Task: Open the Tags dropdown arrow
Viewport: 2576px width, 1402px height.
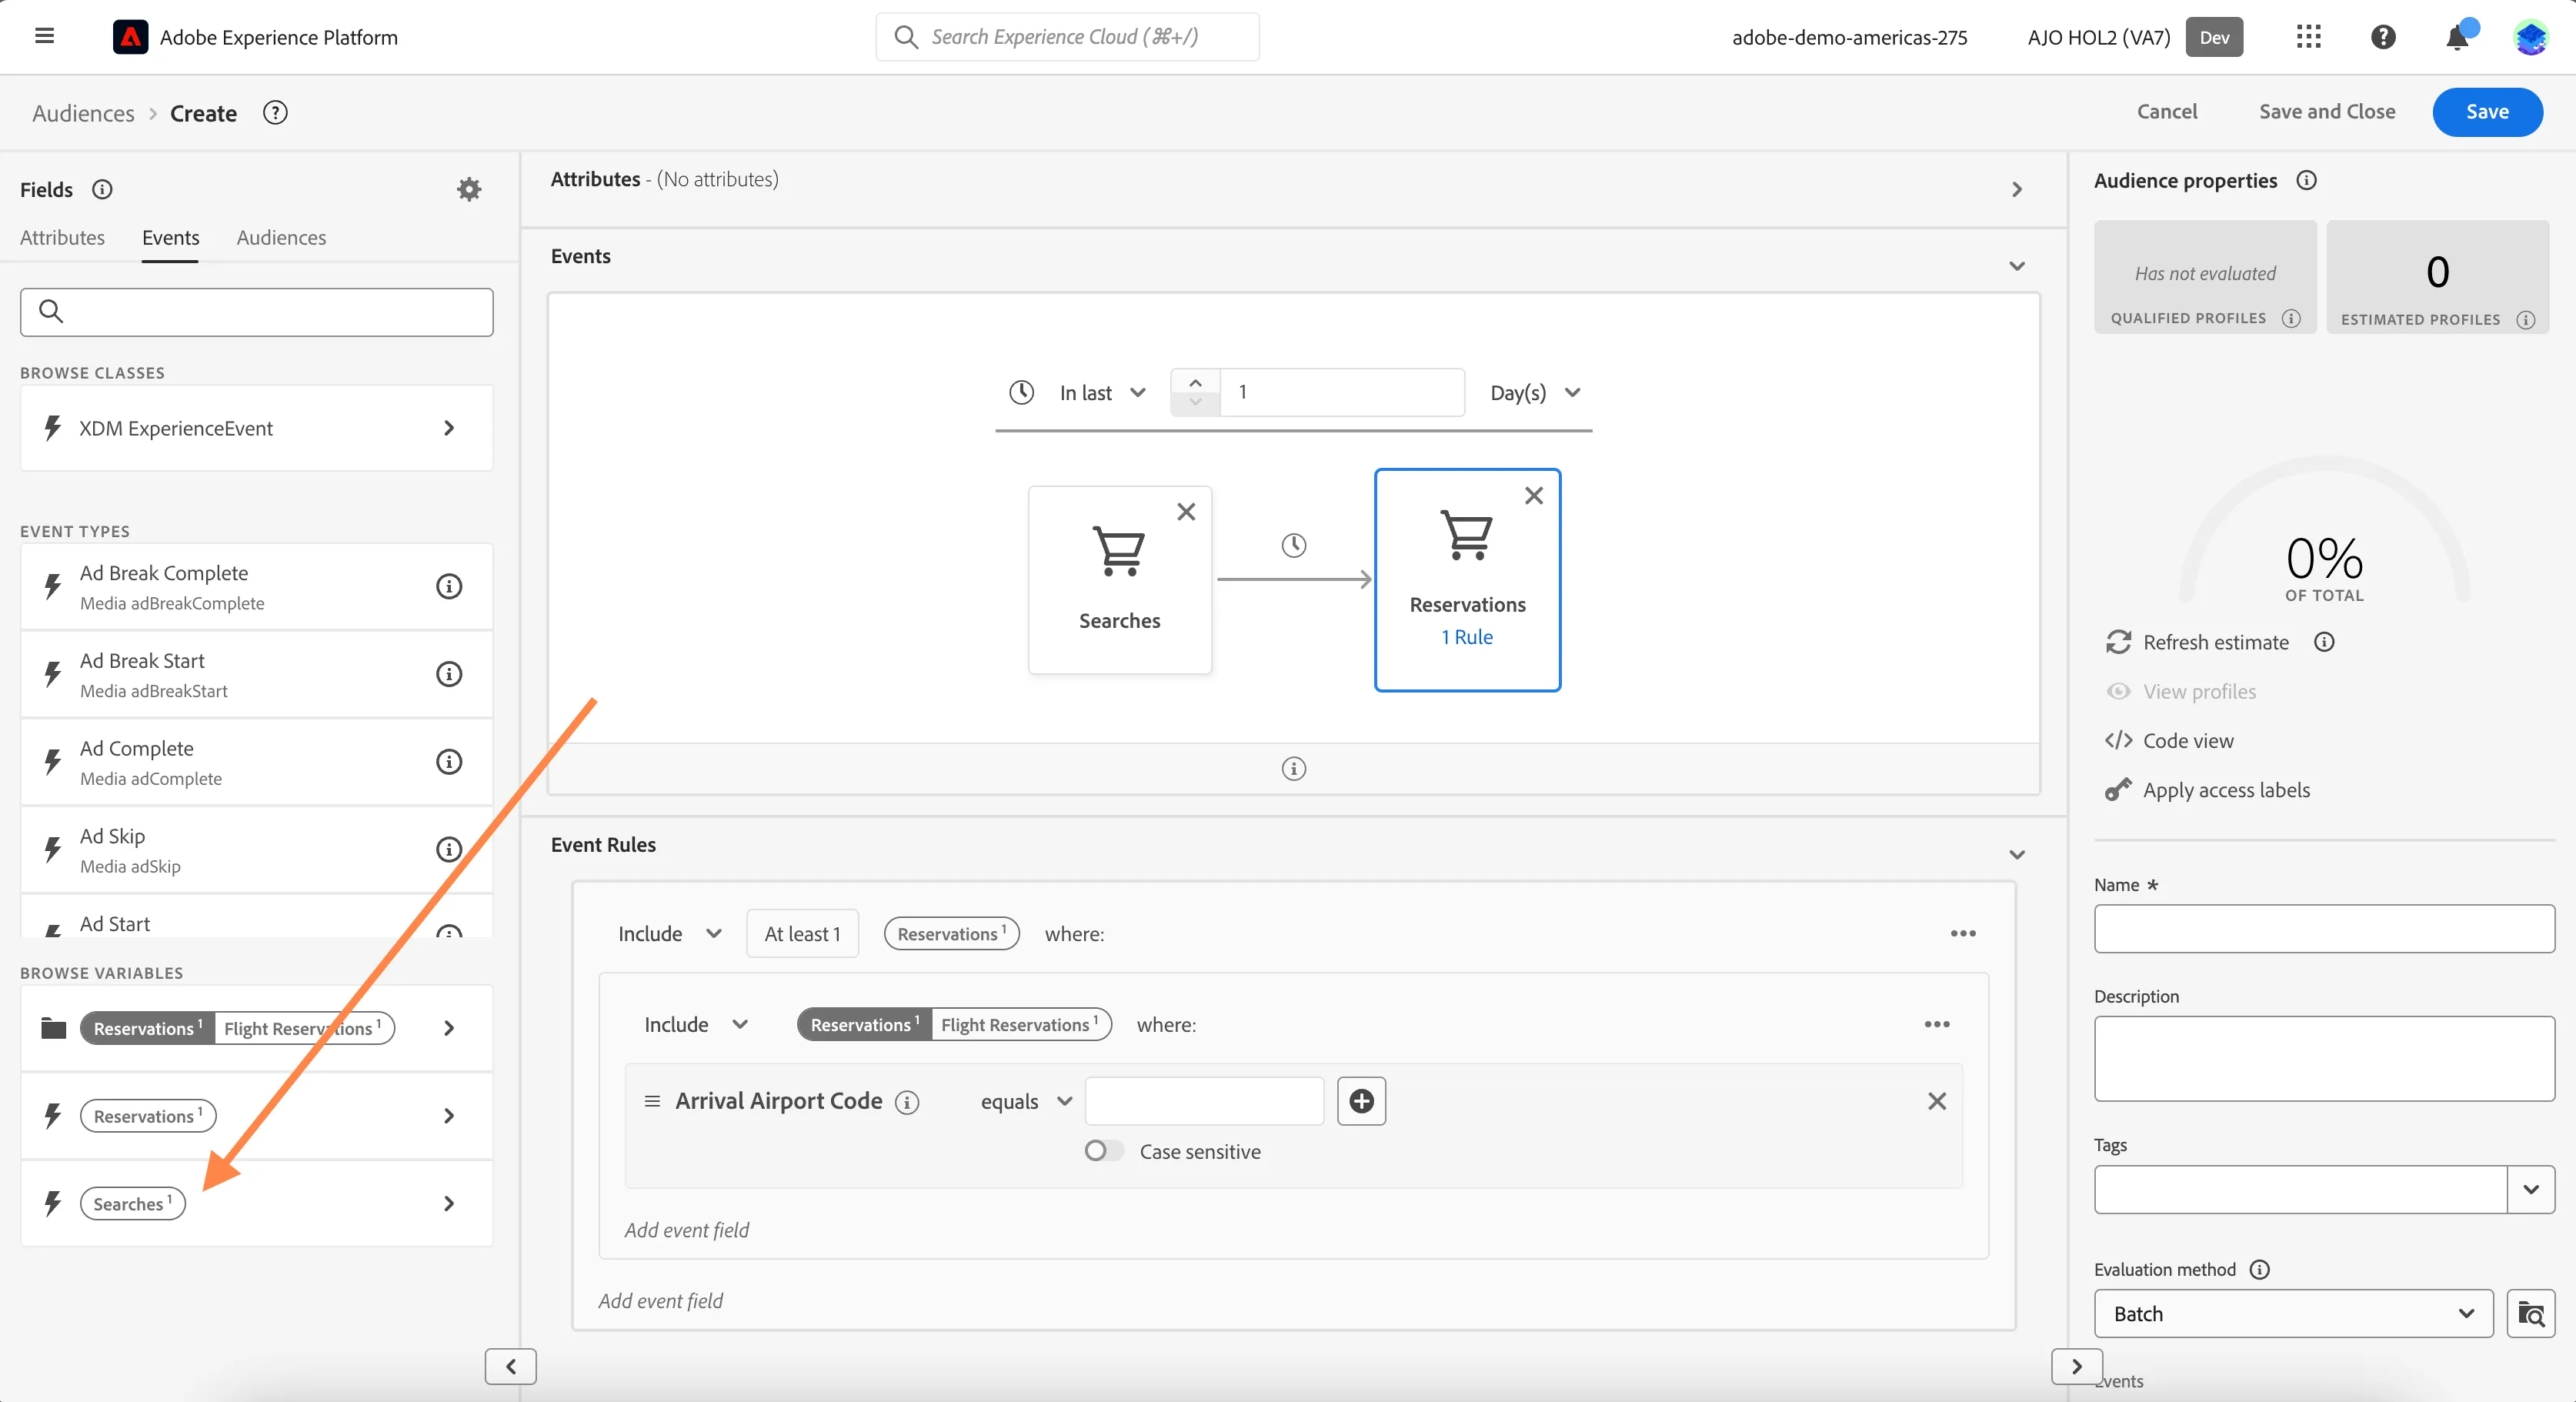Action: (2530, 1190)
